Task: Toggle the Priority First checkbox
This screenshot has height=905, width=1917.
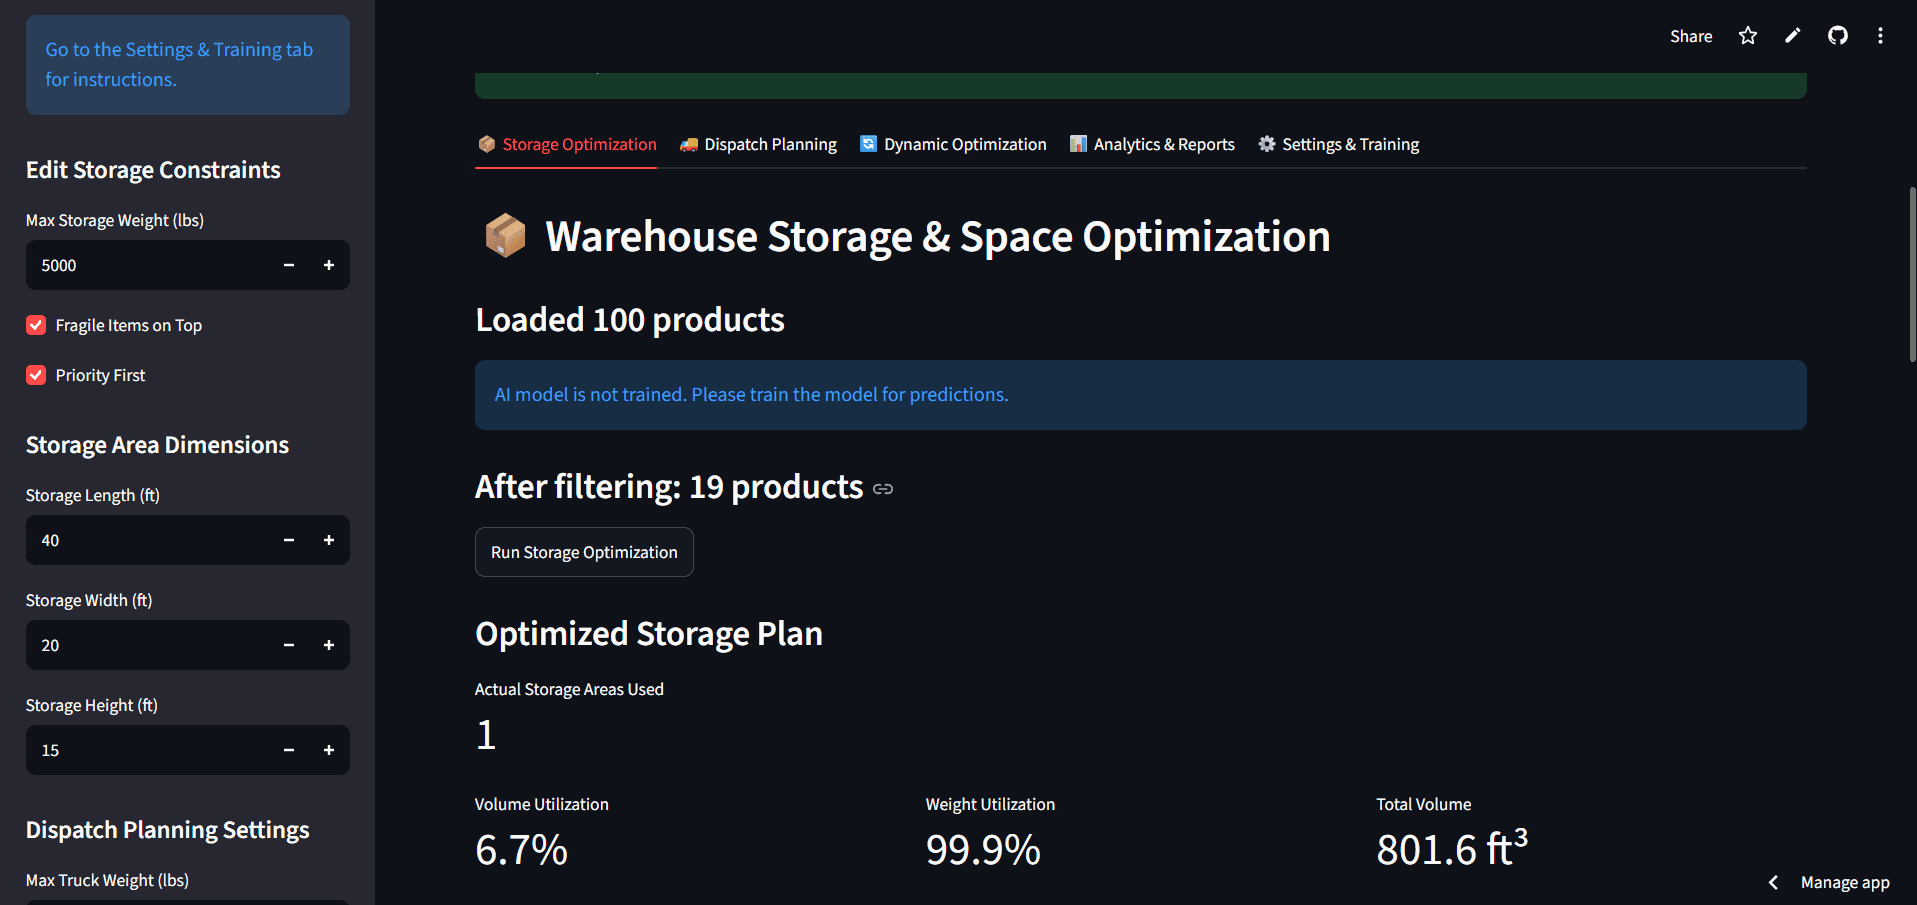Action: 36,375
